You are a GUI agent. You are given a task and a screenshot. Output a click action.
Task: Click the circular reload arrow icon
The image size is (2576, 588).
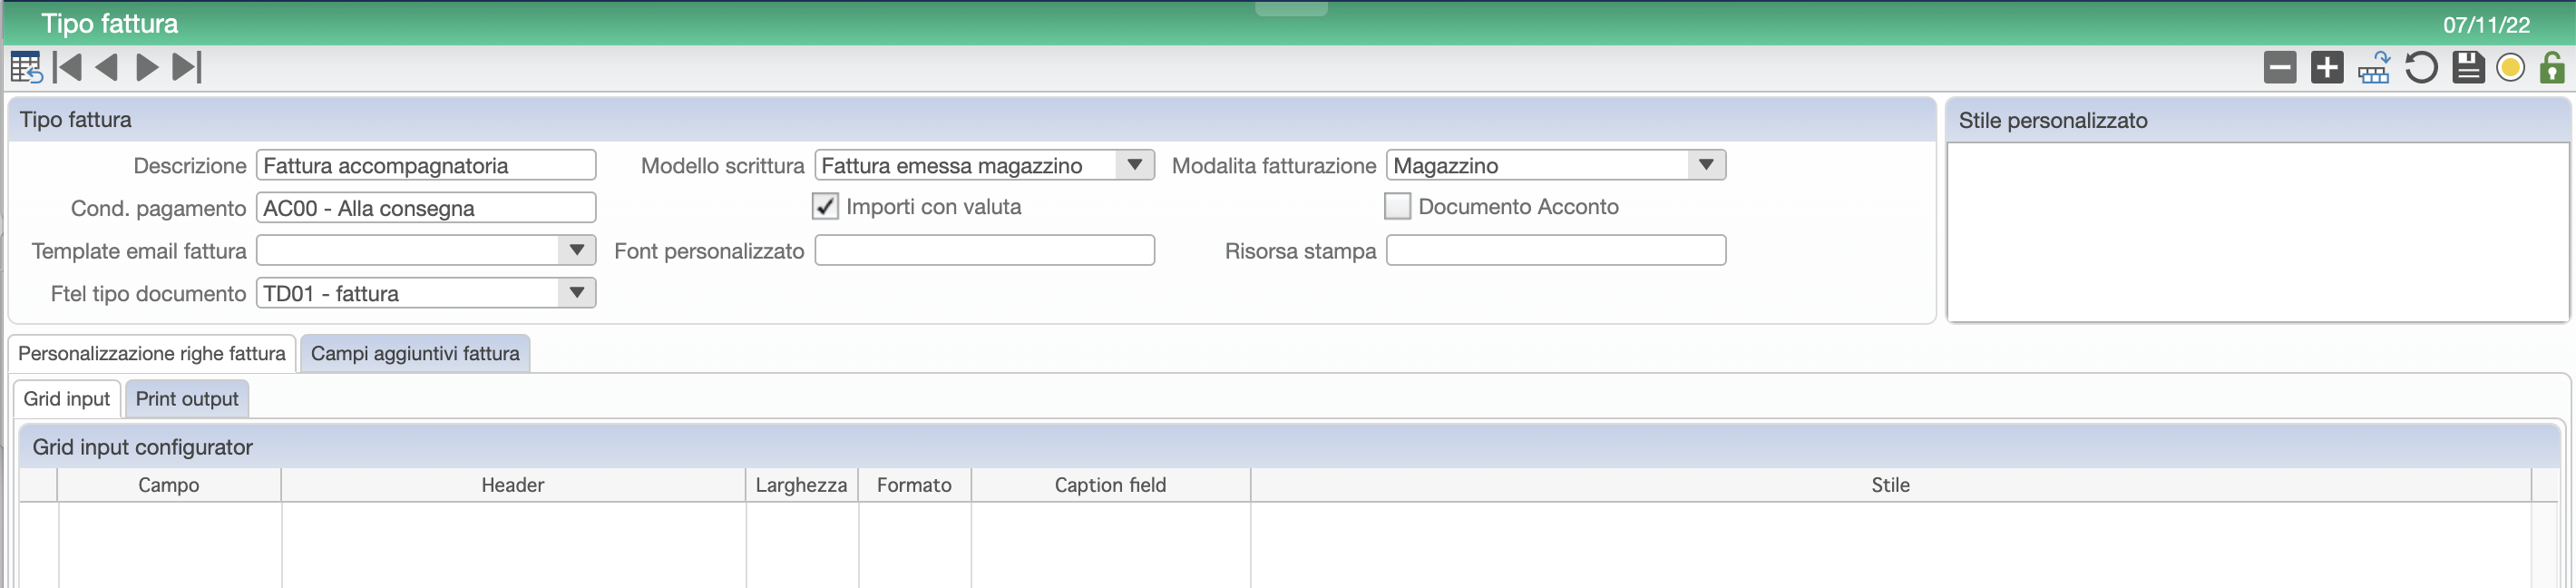(x=2420, y=67)
